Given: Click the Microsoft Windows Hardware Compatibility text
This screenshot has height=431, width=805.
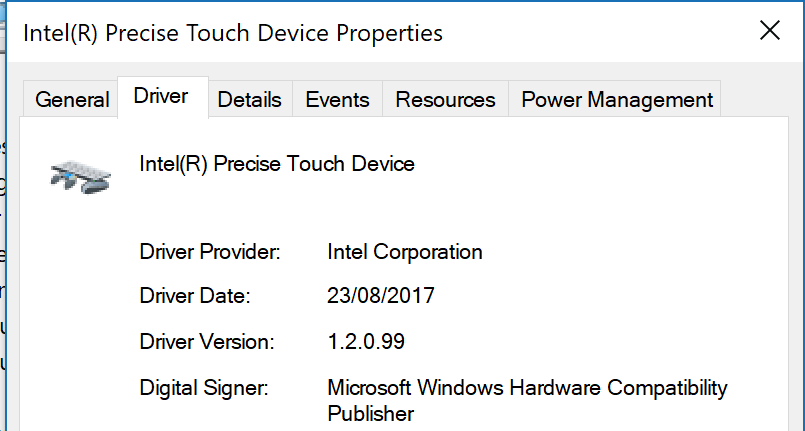Looking at the screenshot, I should (x=527, y=388).
